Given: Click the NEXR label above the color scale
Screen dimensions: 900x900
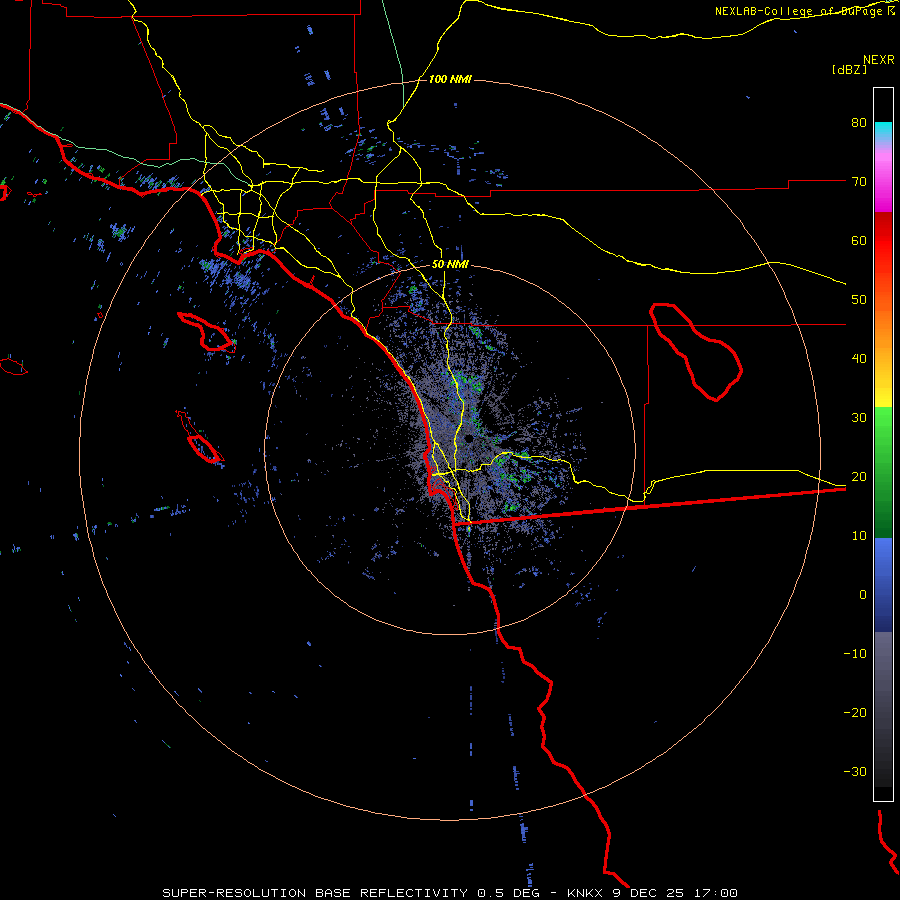Looking at the screenshot, I should (879, 60).
